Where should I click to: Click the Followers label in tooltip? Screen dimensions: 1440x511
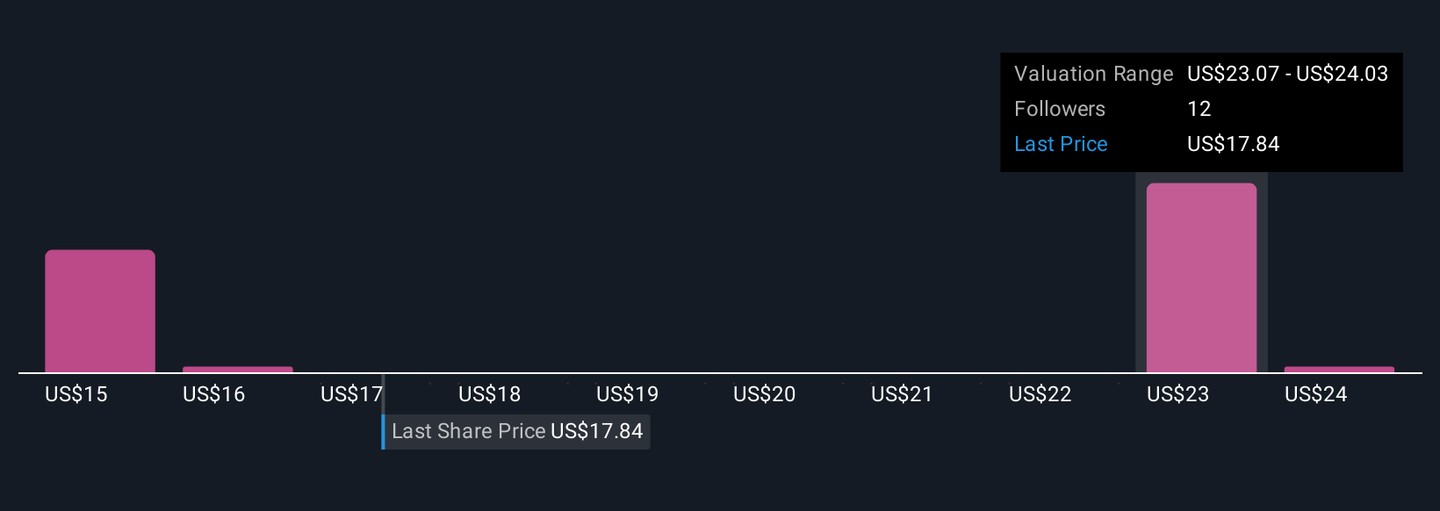[1060, 109]
